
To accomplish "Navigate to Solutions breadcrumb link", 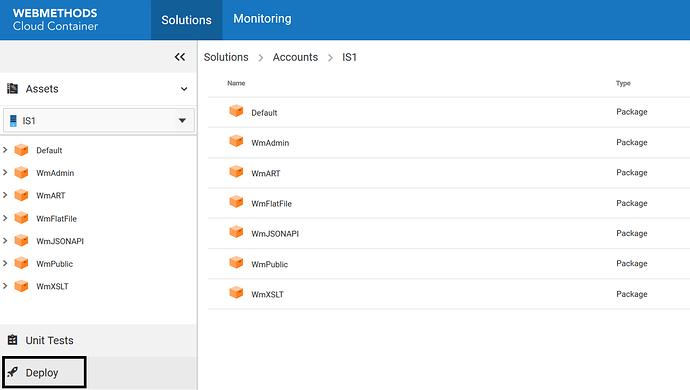I will pos(226,57).
